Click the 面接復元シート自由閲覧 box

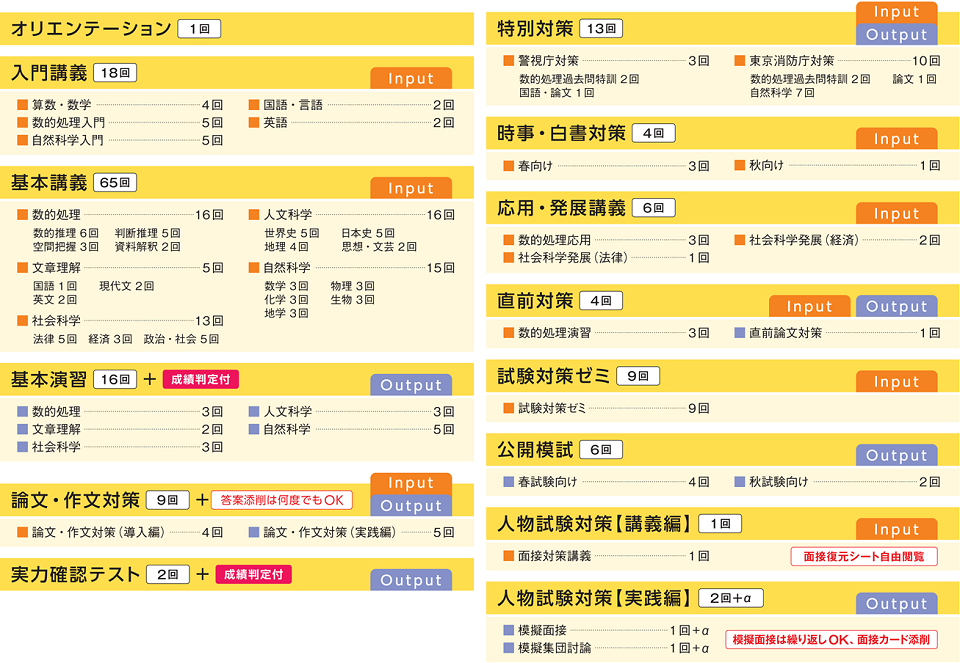point(864,556)
